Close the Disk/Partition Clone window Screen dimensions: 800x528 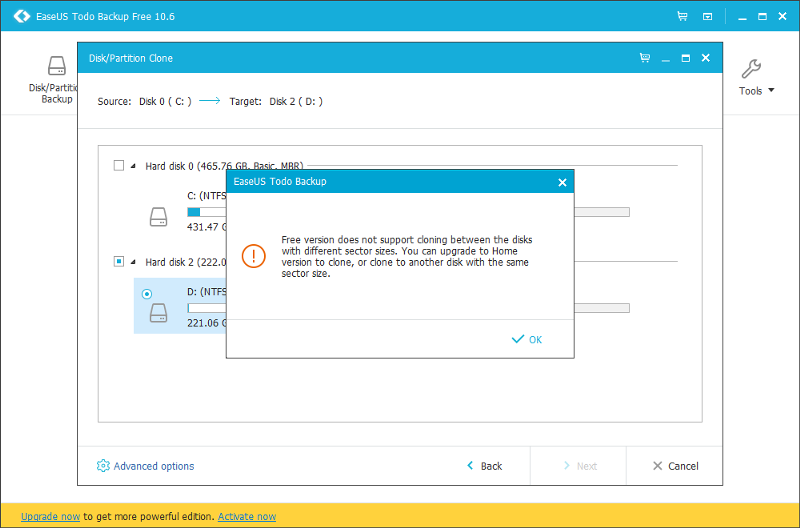tap(706, 58)
